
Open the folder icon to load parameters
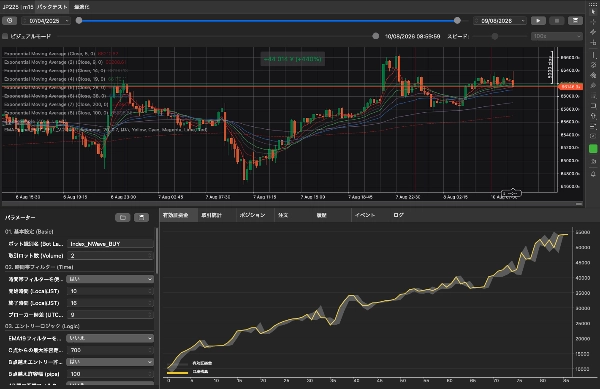point(122,218)
